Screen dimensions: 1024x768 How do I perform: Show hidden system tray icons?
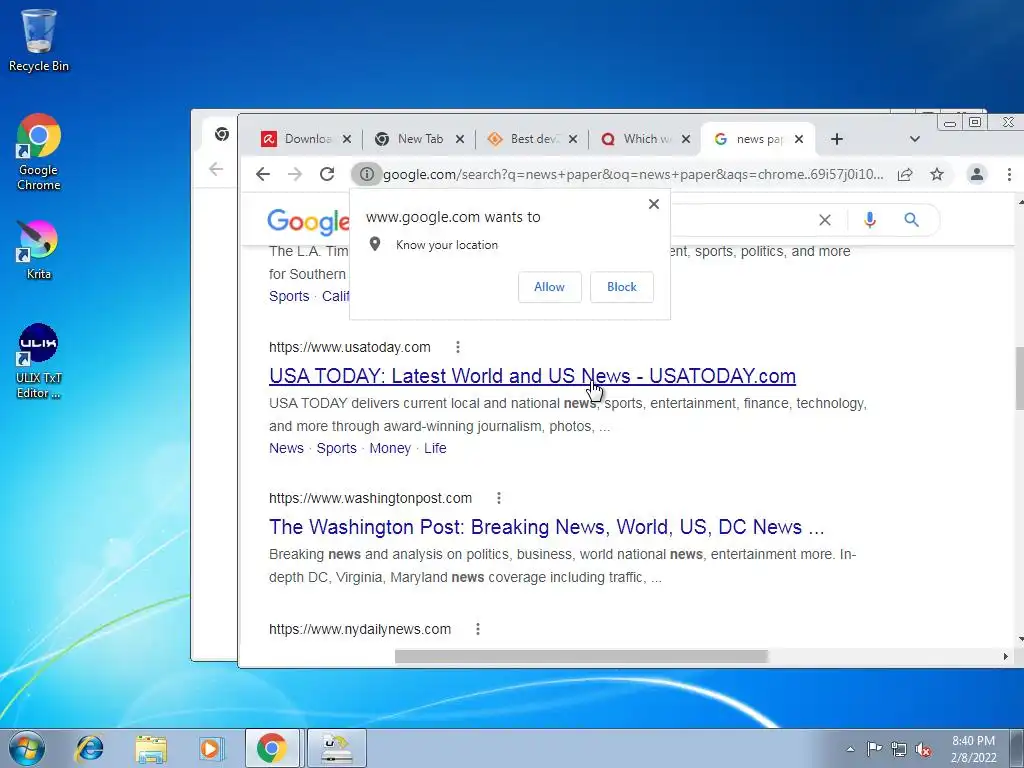click(x=850, y=749)
